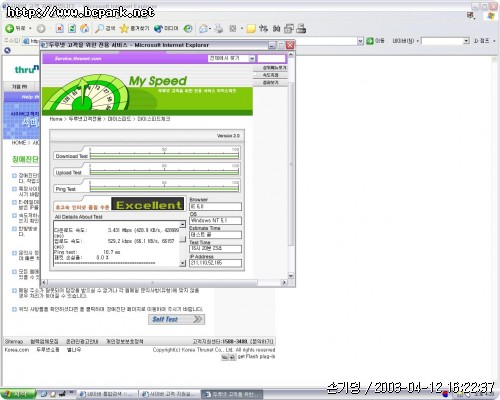
Task: Click the Download Test progress bar
Action: coord(164,156)
